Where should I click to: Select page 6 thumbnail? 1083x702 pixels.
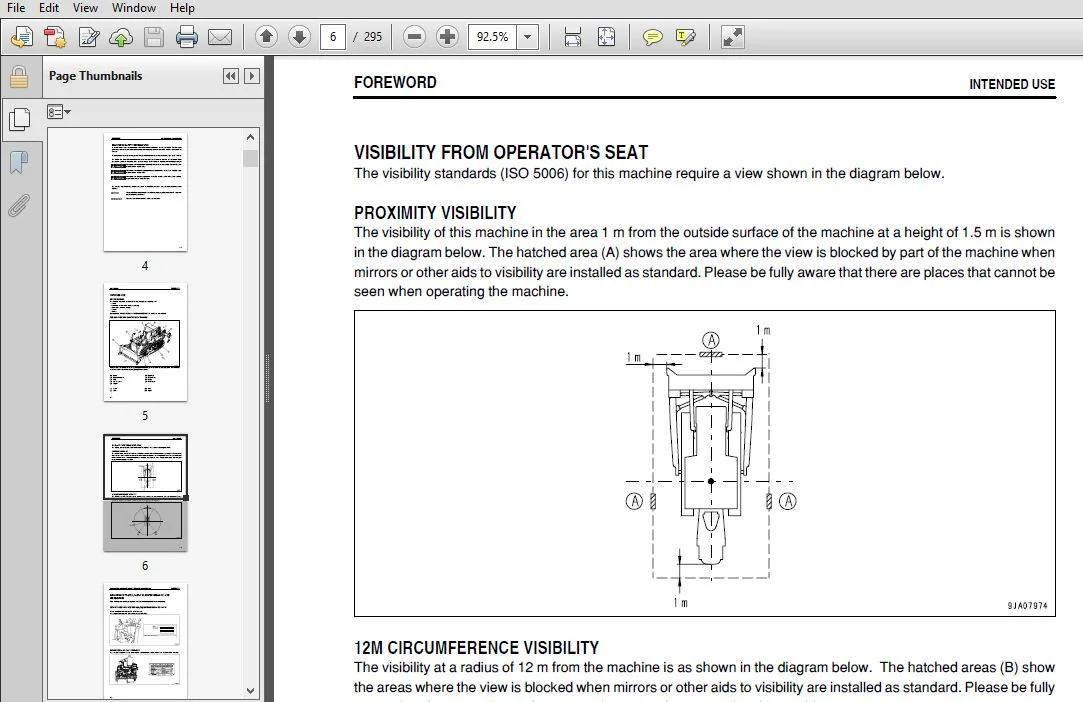145,493
